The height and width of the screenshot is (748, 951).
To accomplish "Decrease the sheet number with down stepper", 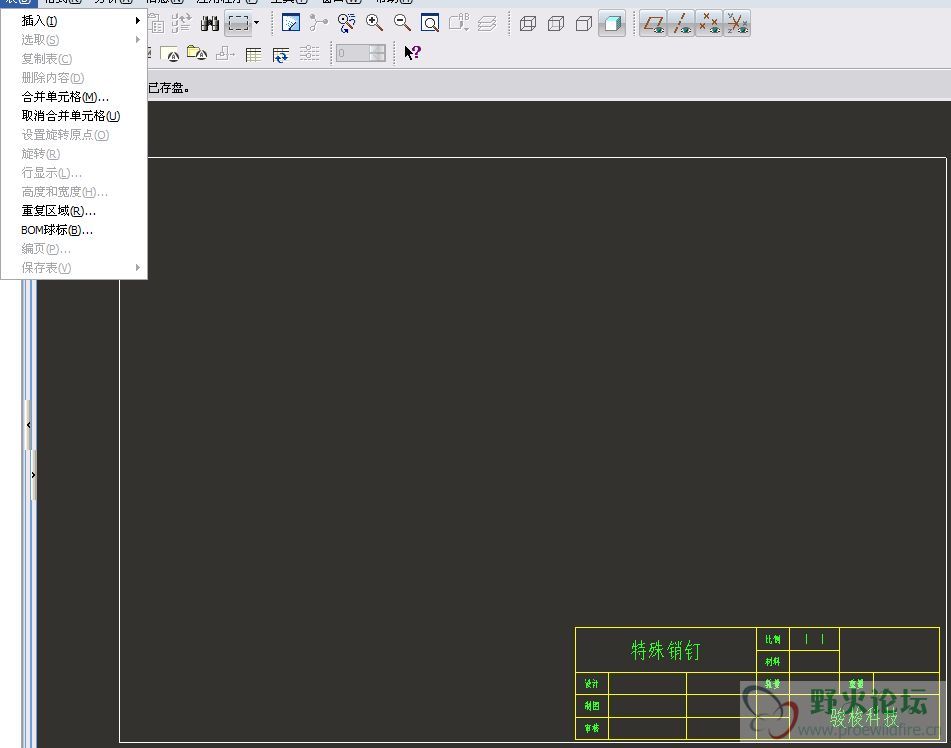I will [x=377, y=57].
